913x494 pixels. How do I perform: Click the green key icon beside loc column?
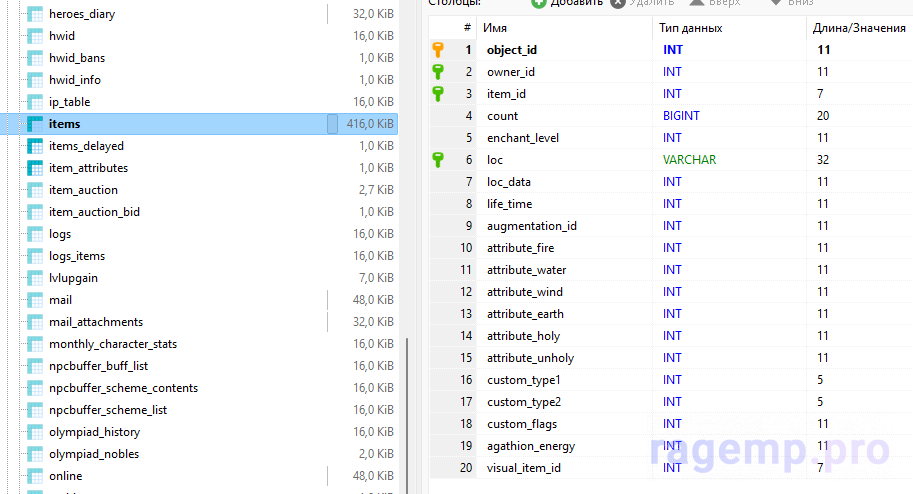click(x=438, y=159)
